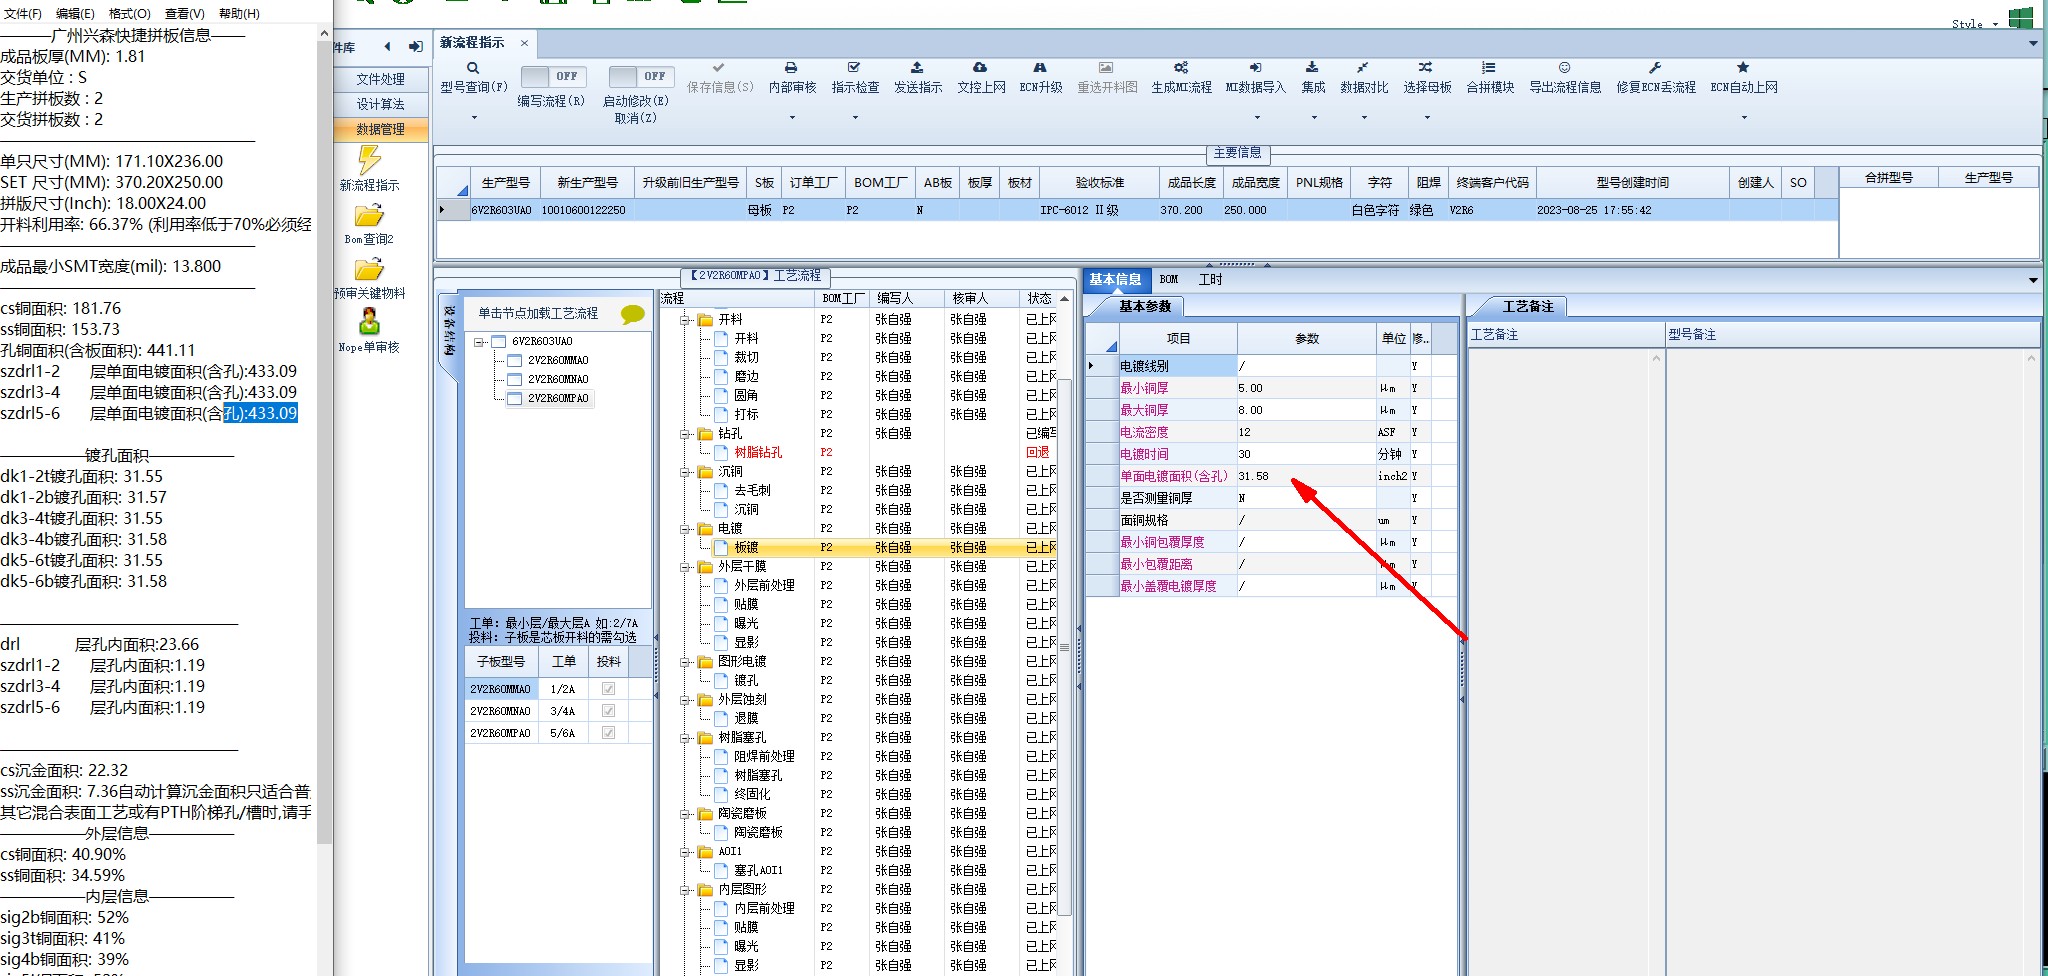Click the 电镀时间 parameter value field

point(1306,454)
